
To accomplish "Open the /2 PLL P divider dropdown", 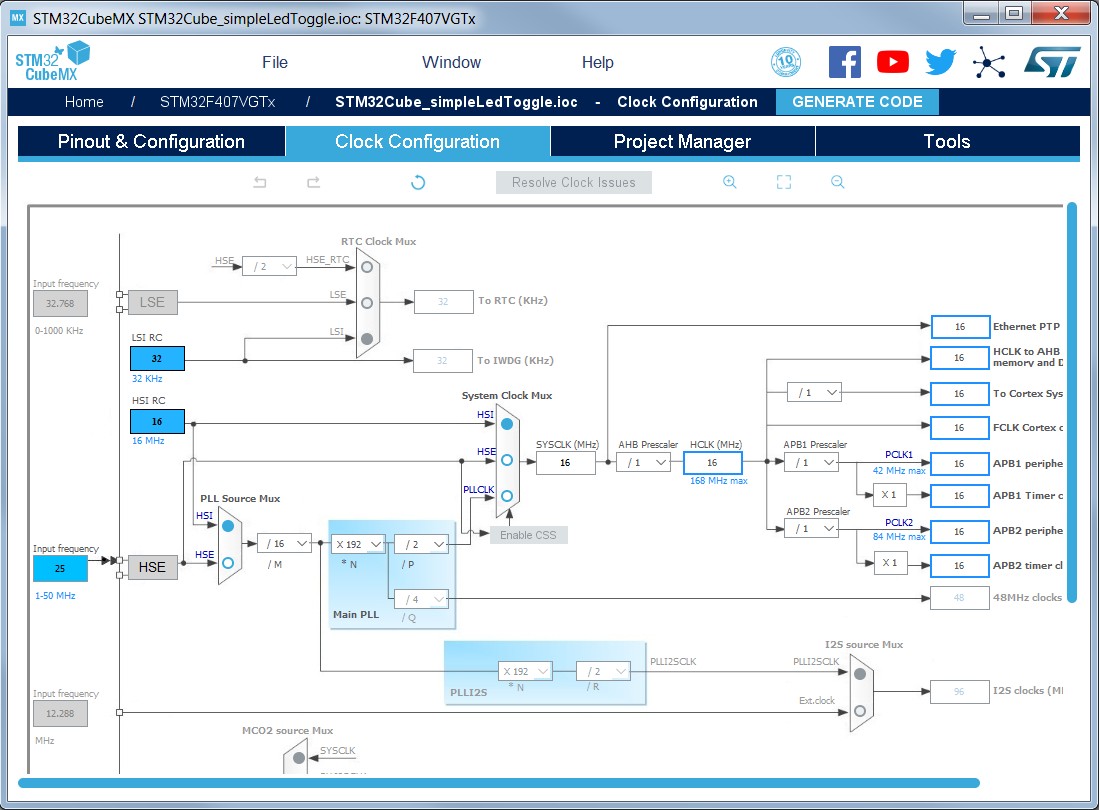I will (422, 544).
